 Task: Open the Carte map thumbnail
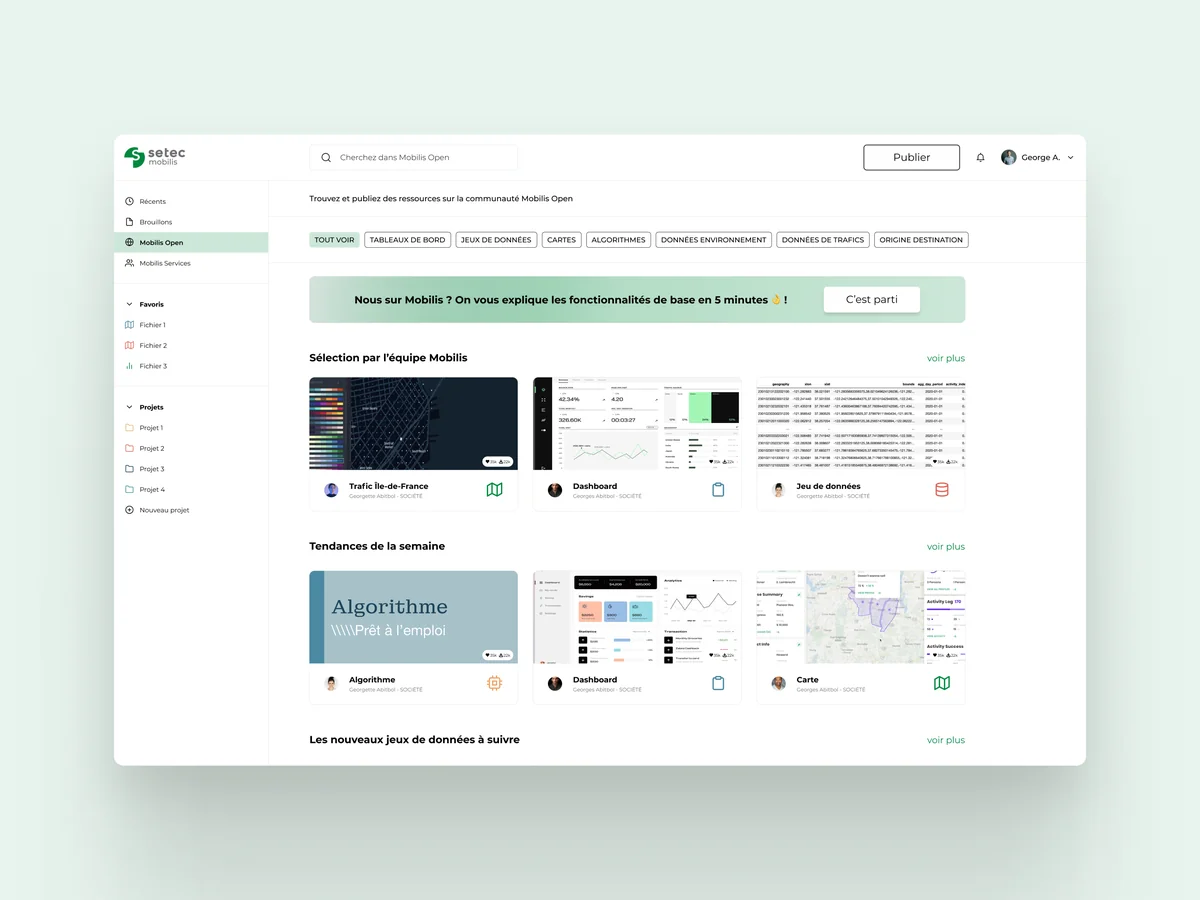(861, 617)
